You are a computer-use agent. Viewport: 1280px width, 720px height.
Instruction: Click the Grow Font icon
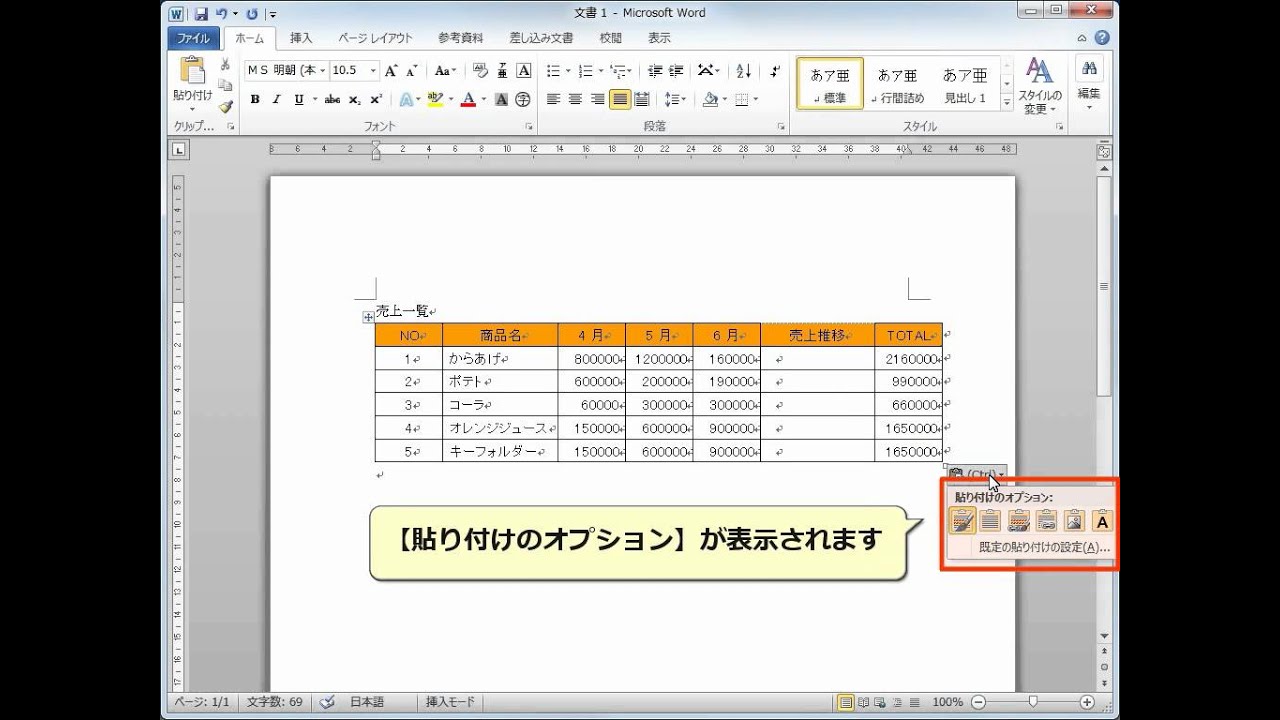tap(391, 71)
